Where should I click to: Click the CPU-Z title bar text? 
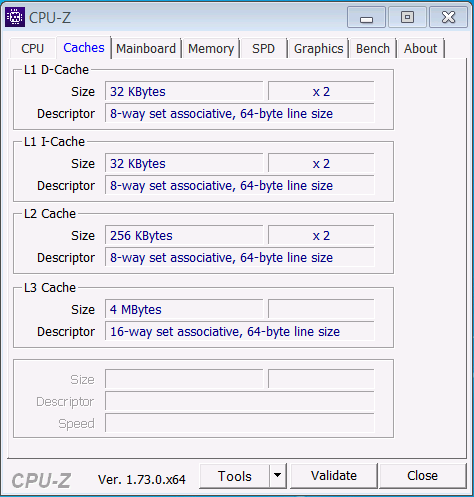50,17
